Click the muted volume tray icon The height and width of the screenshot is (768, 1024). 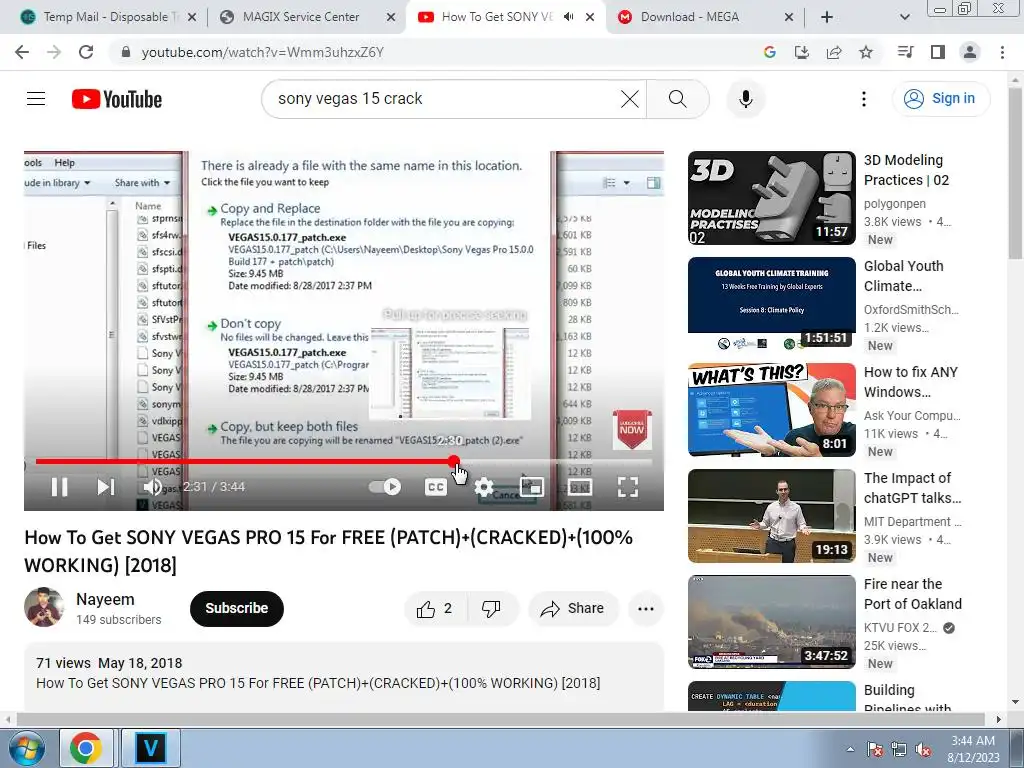[923, 749]
